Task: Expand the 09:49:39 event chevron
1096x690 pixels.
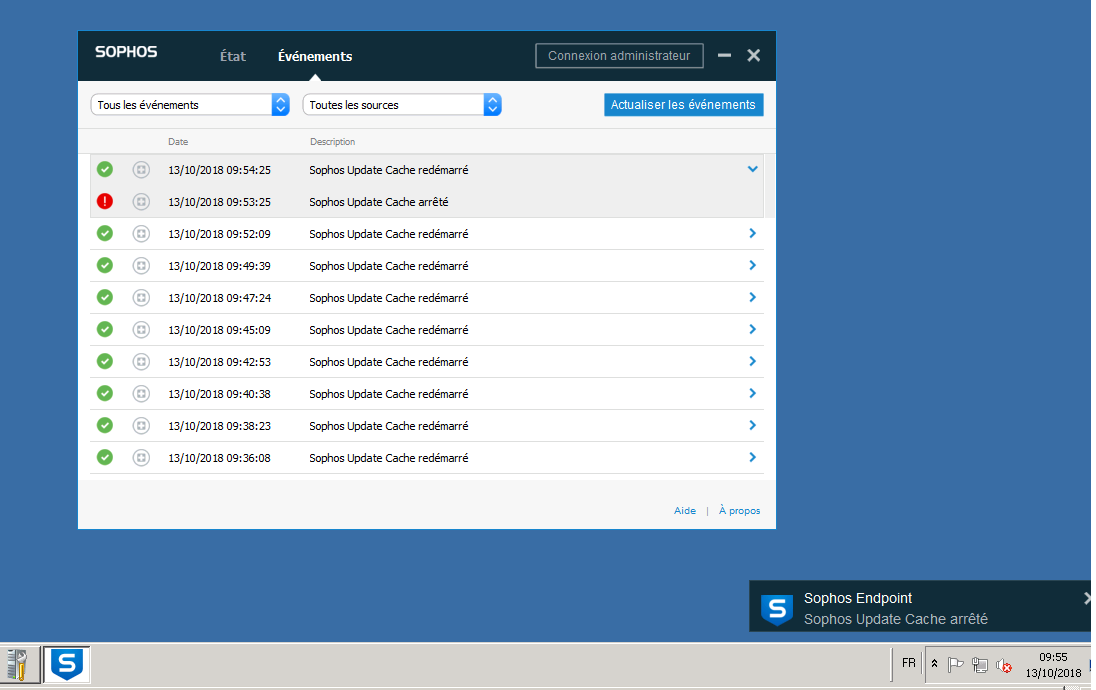Action: click(x=753, y=266)
